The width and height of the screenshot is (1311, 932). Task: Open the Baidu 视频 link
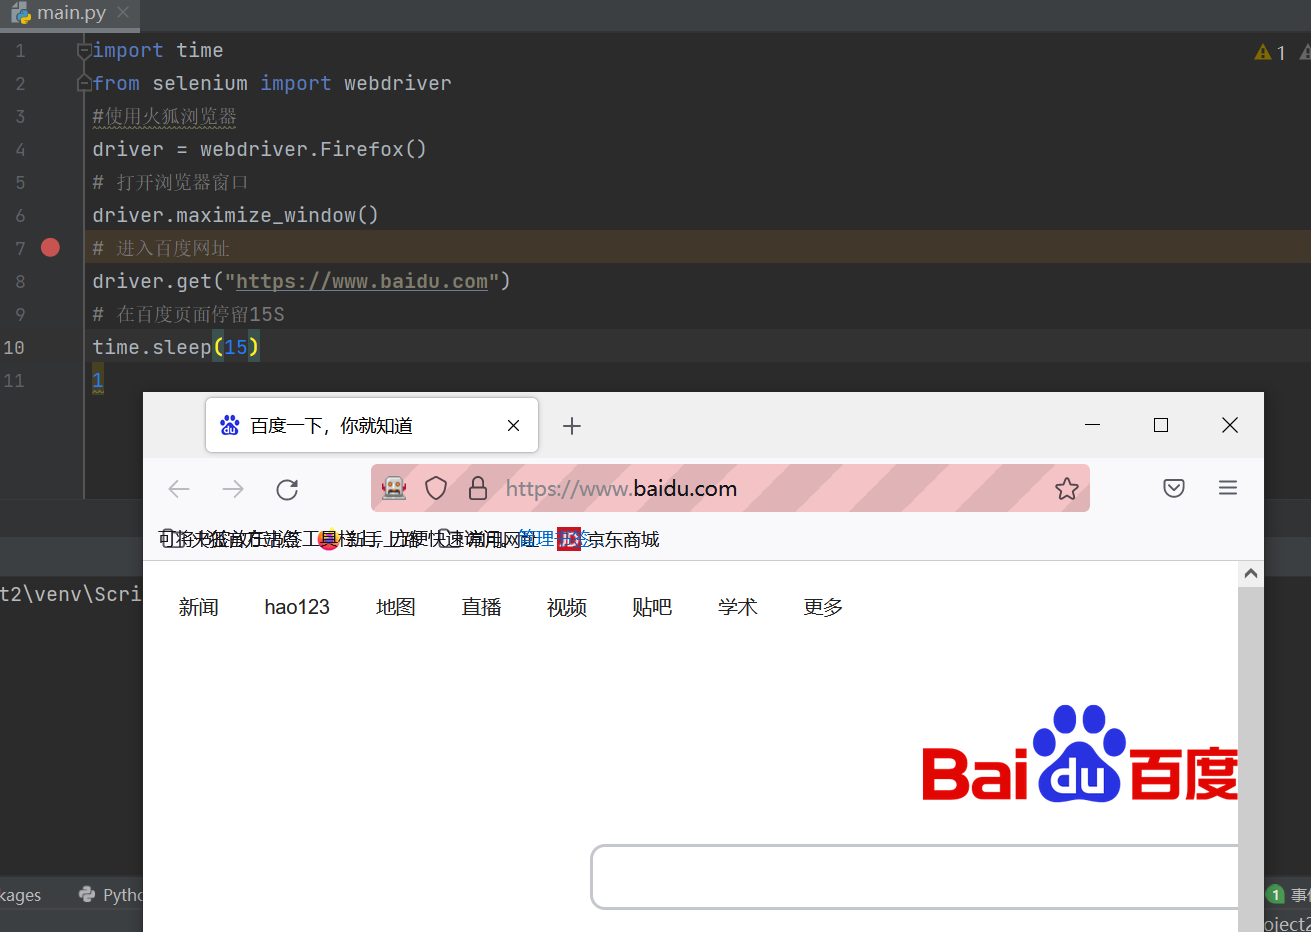567,607
